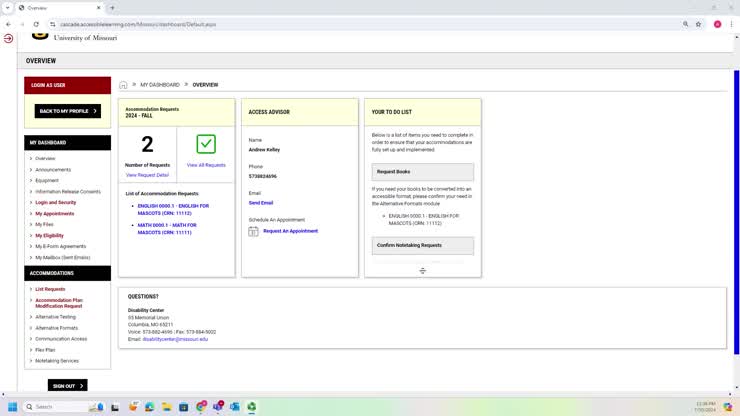
Task: Expand the Confirm Notetaking Requests section
Action: (x=422, y=245)
